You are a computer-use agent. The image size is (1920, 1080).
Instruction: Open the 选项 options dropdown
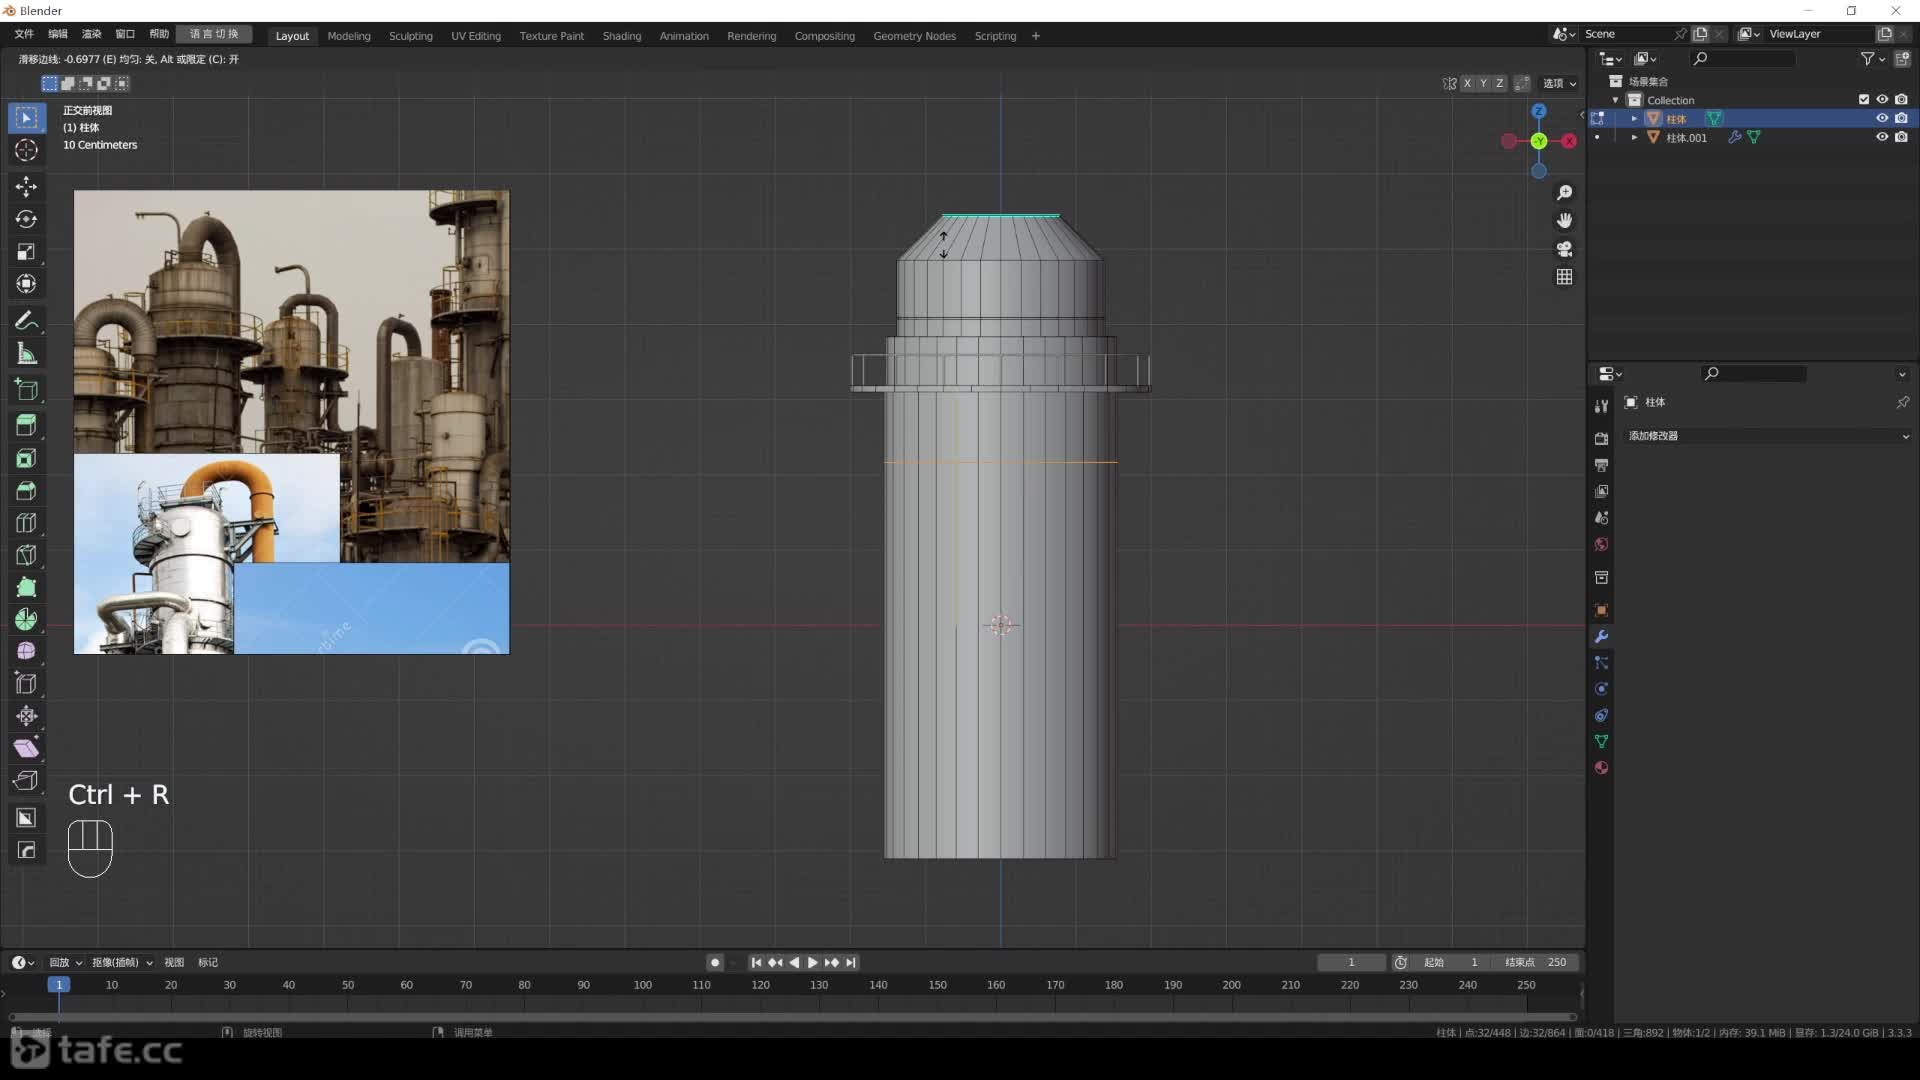pos(1558,83)
